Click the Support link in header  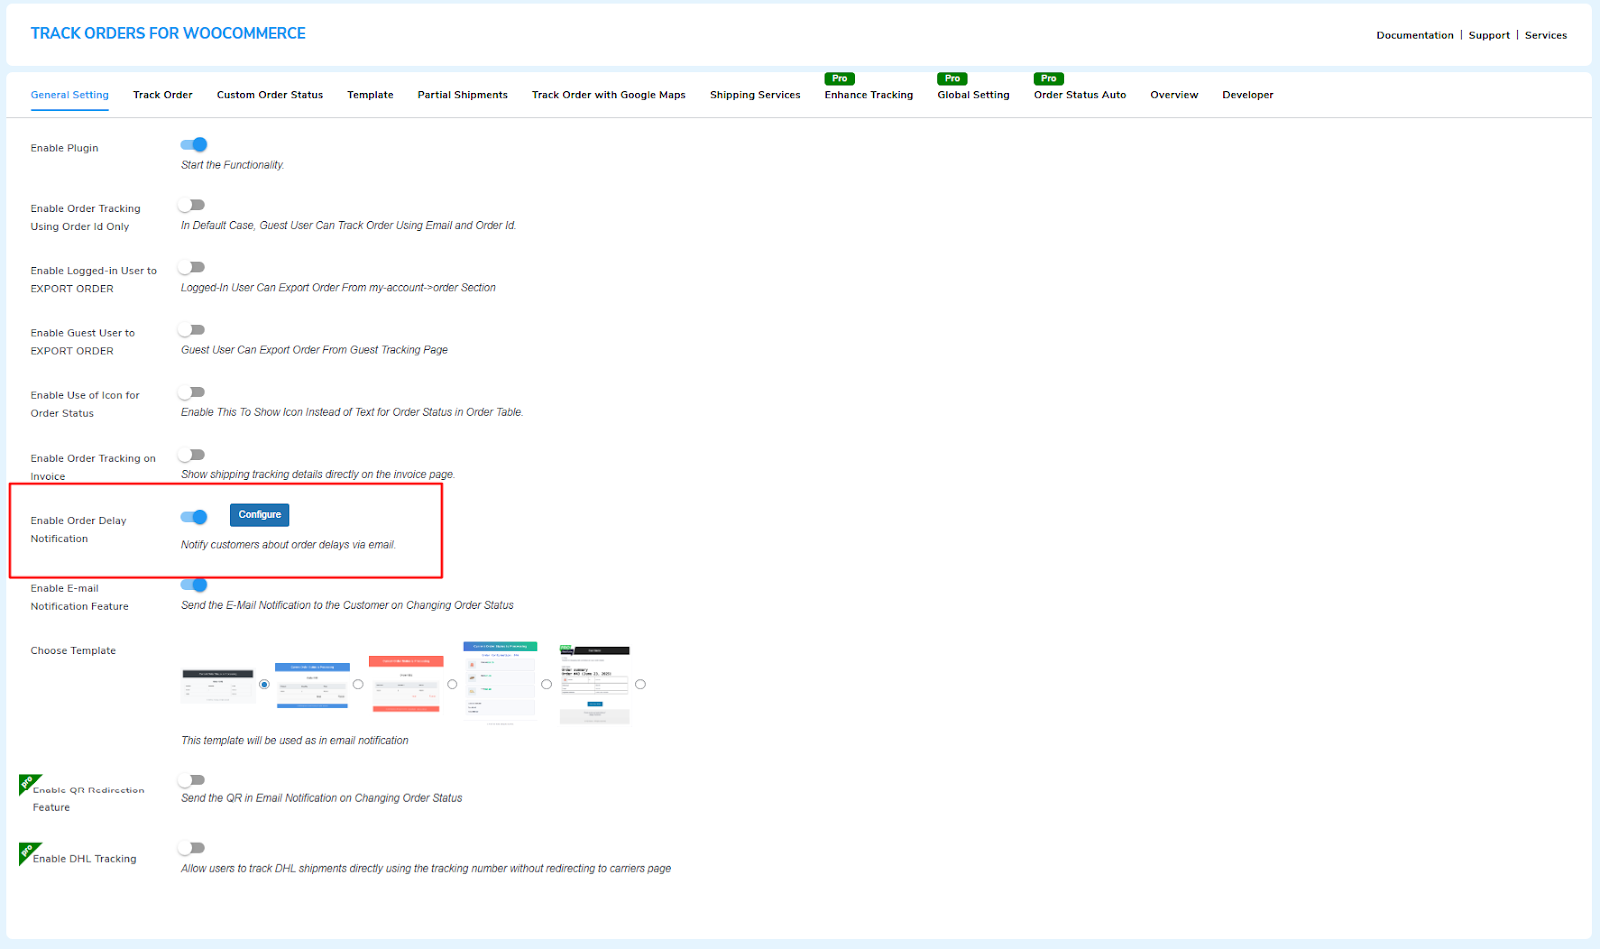pyautogui.click(x=1489, y=35)
